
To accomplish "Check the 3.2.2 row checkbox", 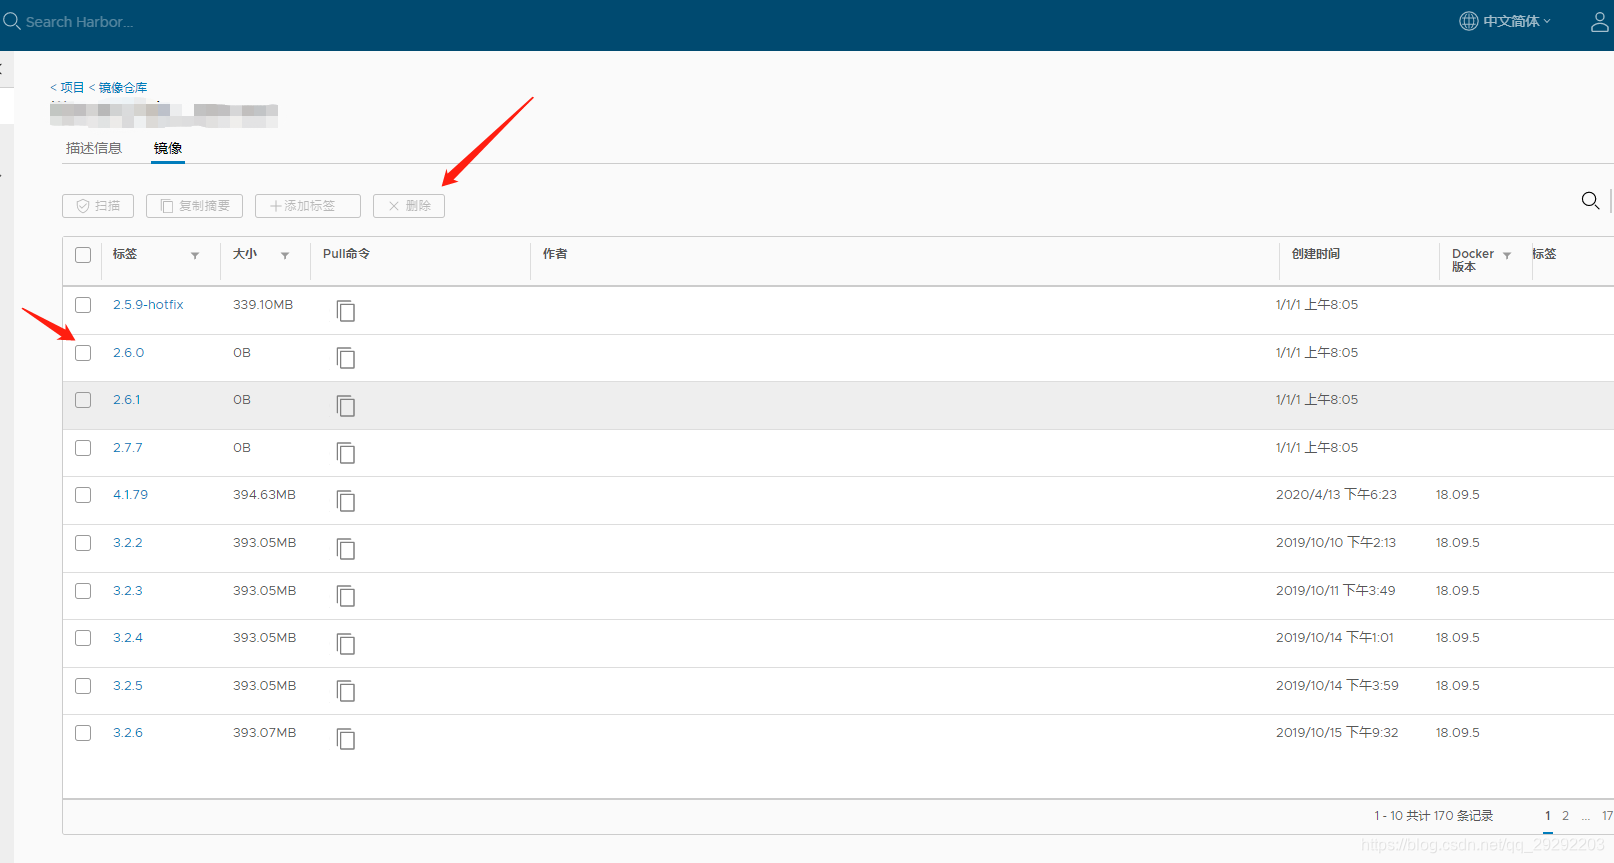I will click(x=83, y=543).
